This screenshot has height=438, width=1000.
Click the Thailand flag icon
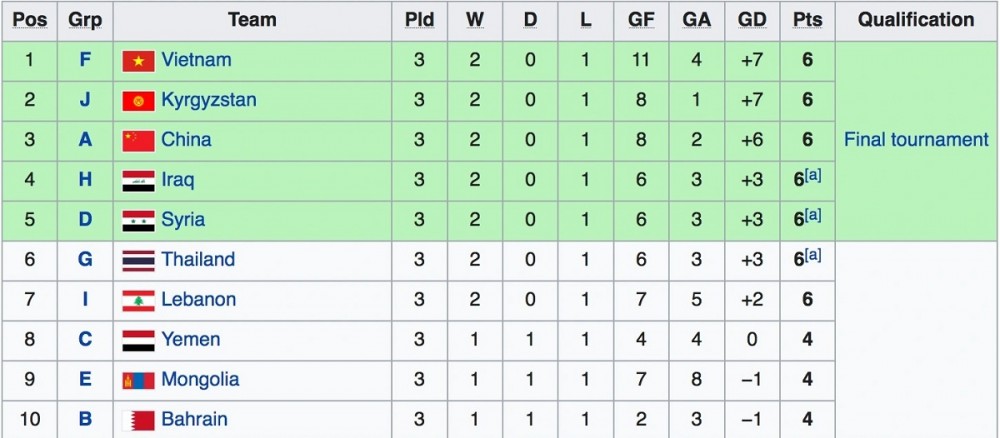point(138,261)
